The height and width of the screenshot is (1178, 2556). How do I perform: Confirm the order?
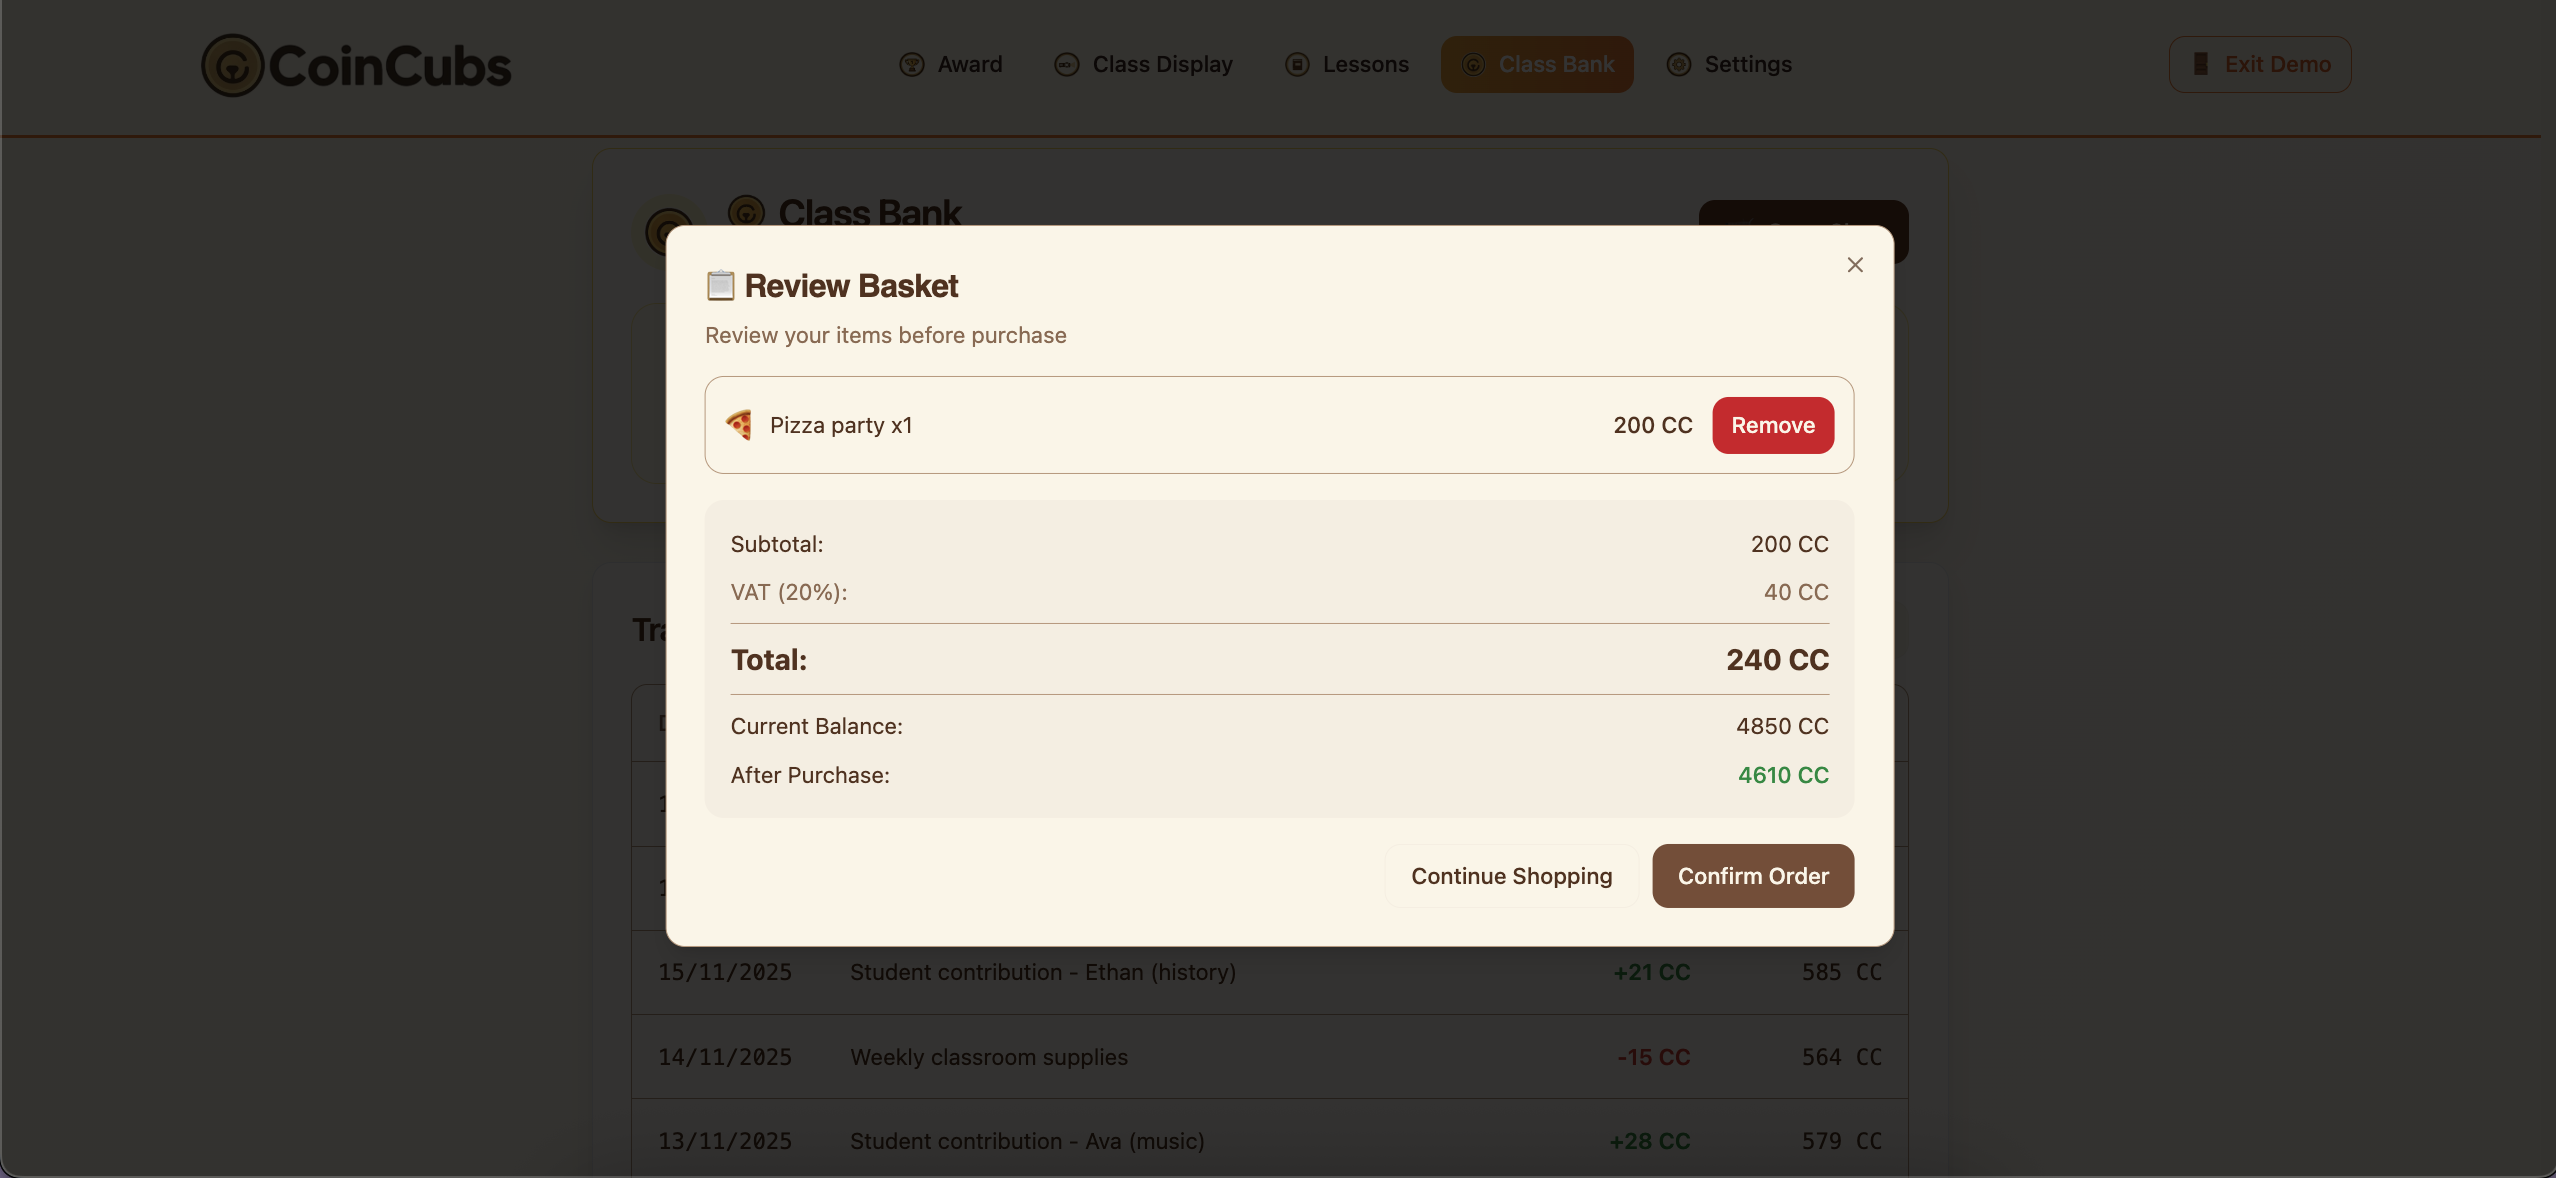click(1752, 876)
